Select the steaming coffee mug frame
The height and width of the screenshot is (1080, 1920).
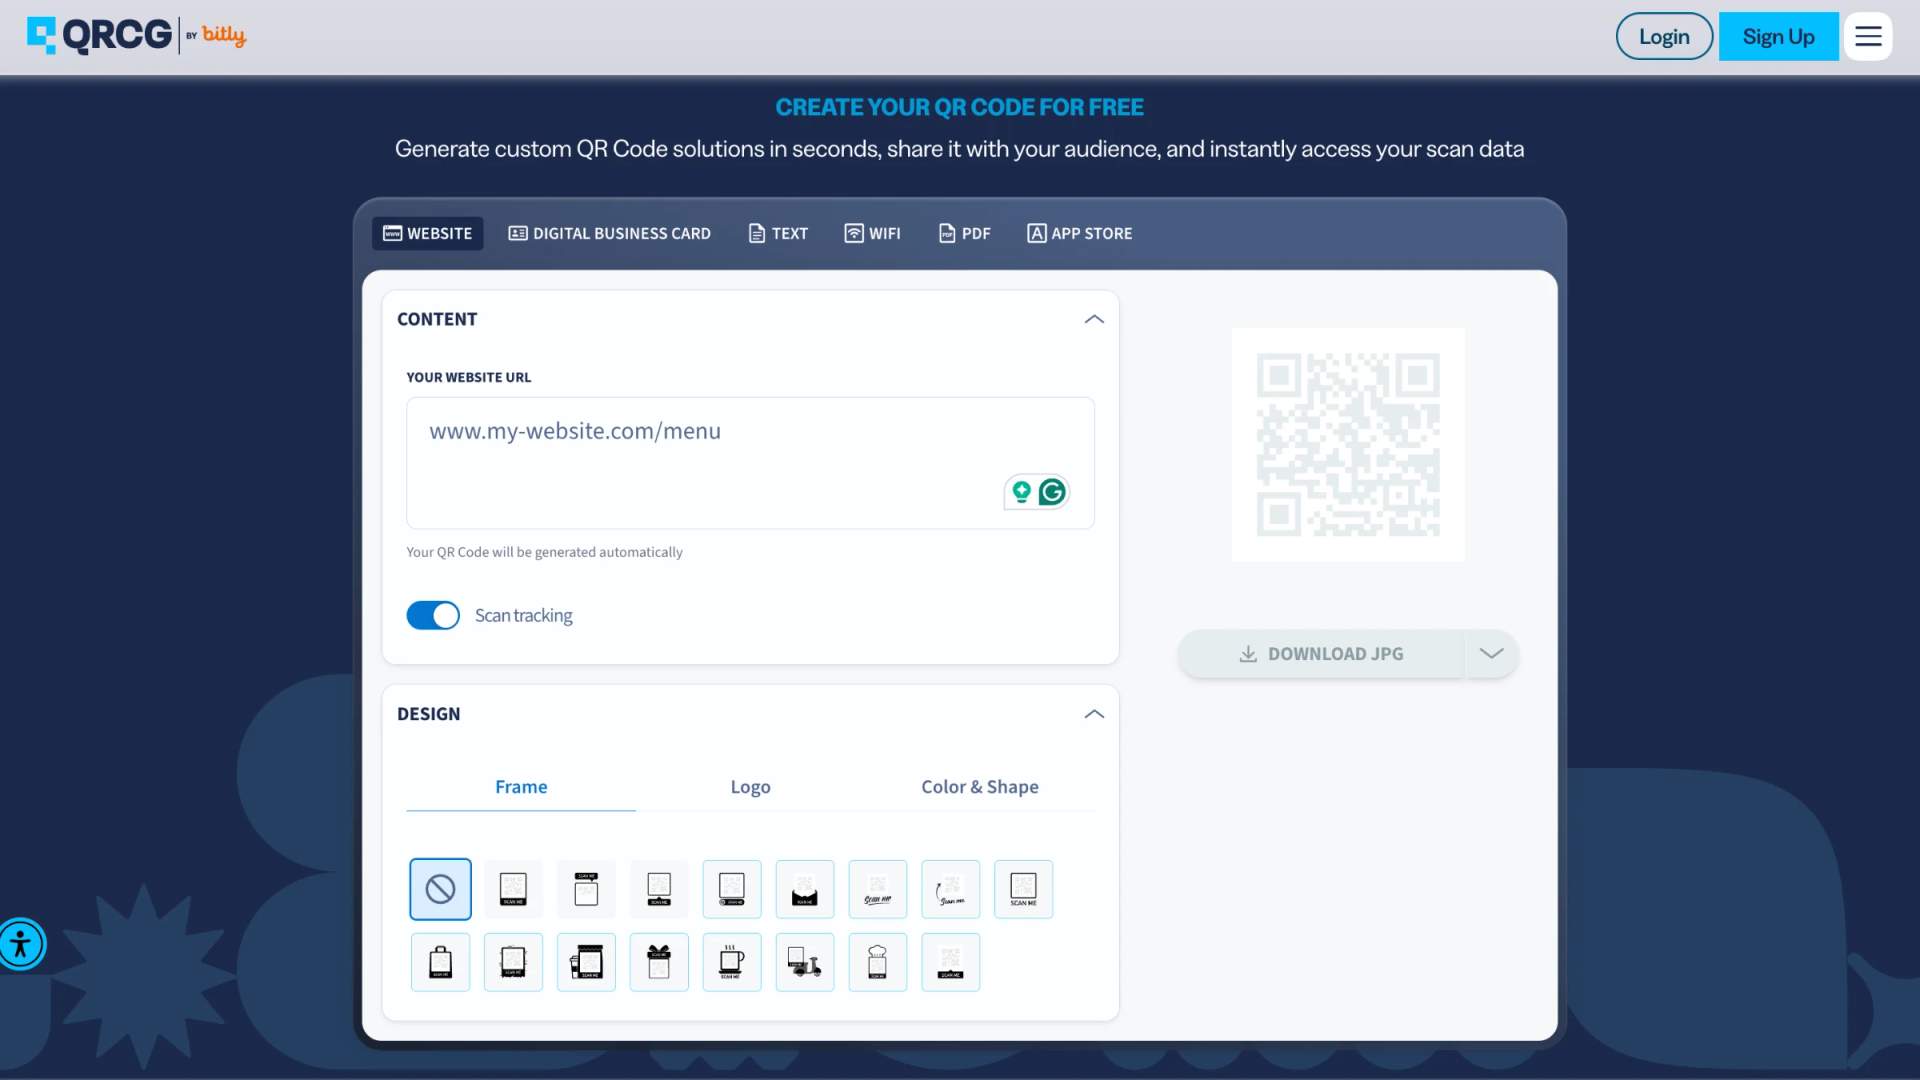(732, 962)
